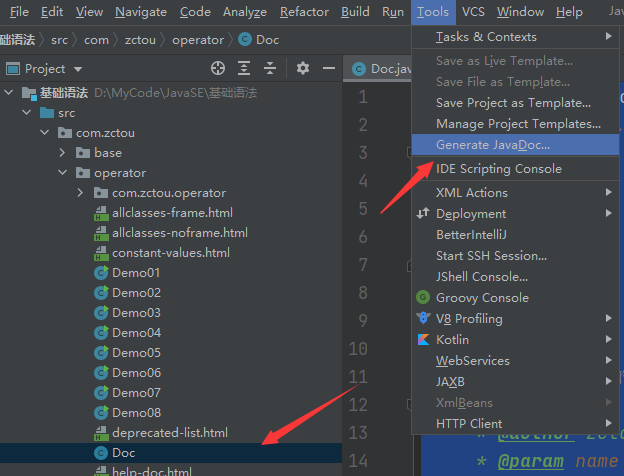Viewport: 624px width, 476px height.
Task: Click the Kotlin logo icon in menu
Action: coord(424,339)
